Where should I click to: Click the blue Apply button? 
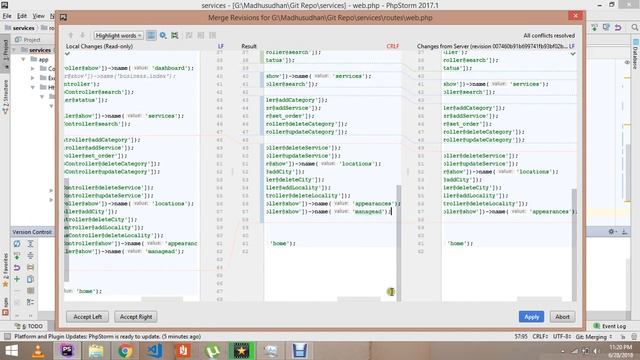(531, 317)
